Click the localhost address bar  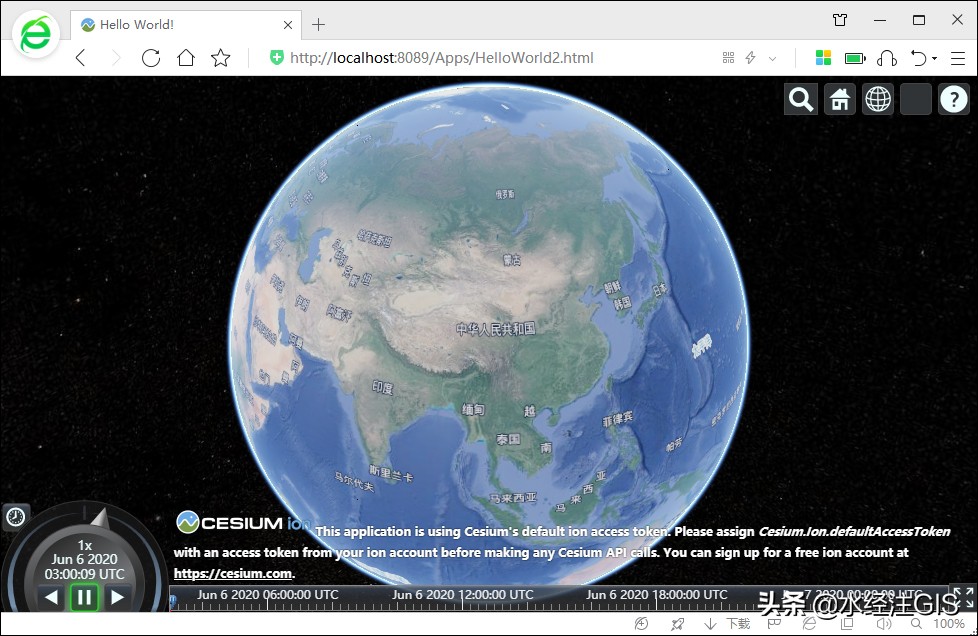pyautogui.click(x=442, y=58)
